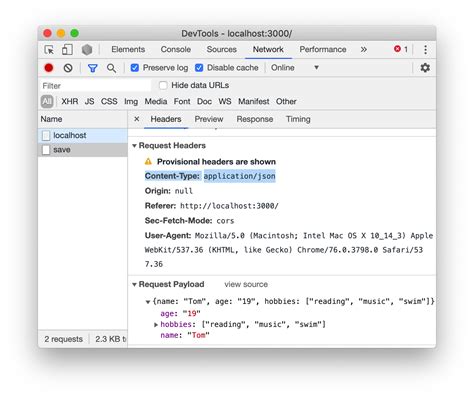Open the more tabs chevron
This screenshot has width=474, height=398.
[363, 50]
